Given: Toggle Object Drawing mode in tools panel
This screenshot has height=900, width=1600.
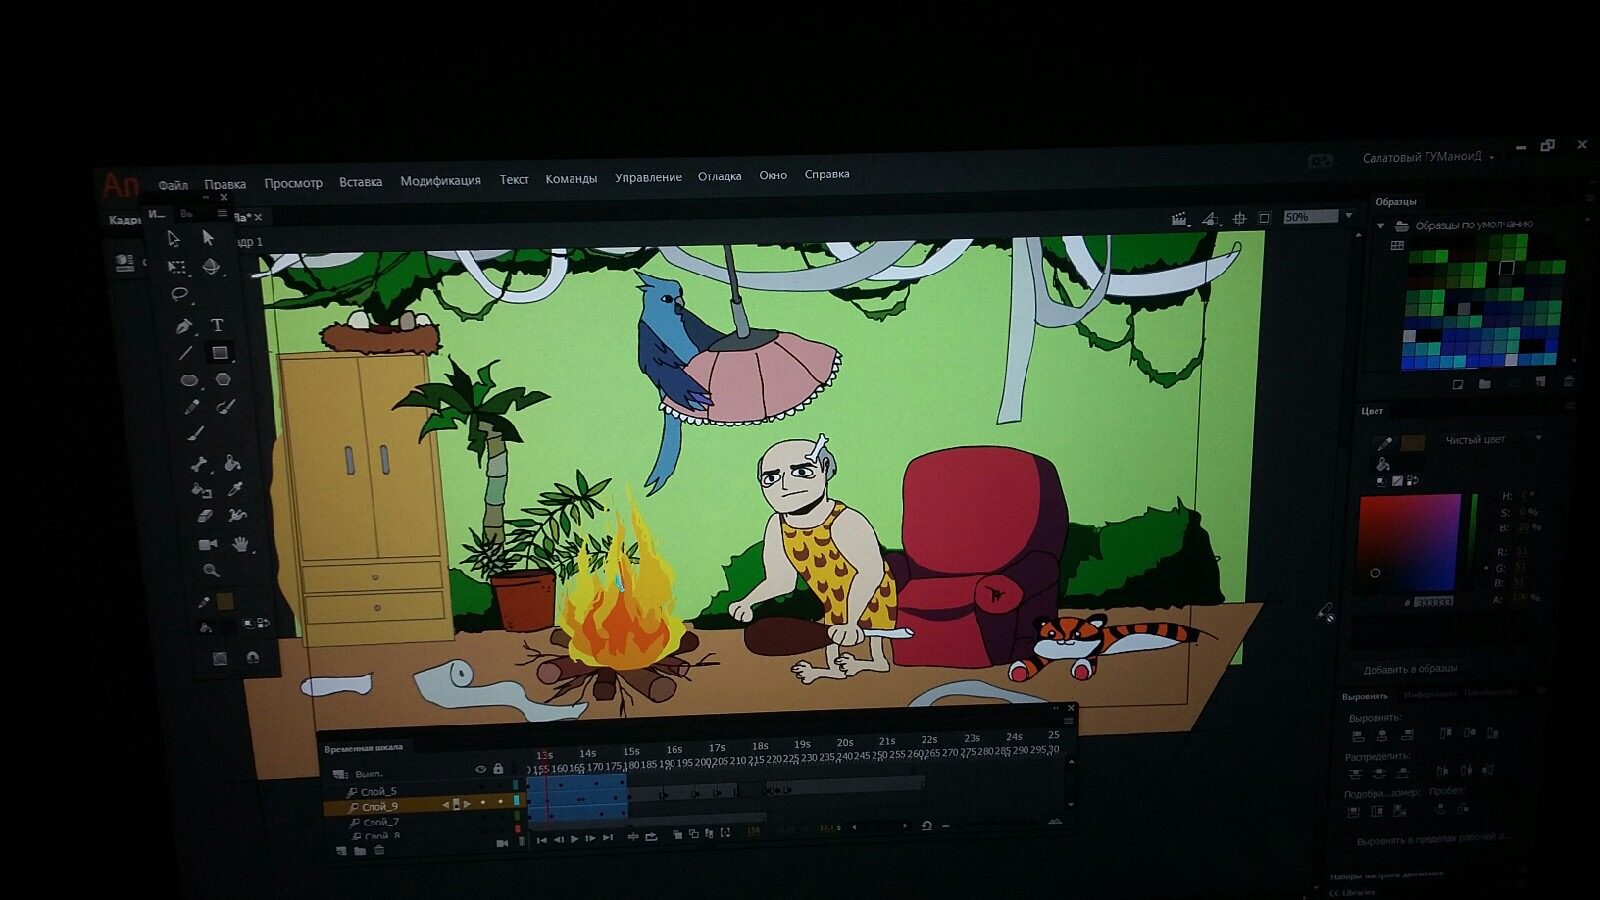Looking at the screenshot, I should [219, 658].
